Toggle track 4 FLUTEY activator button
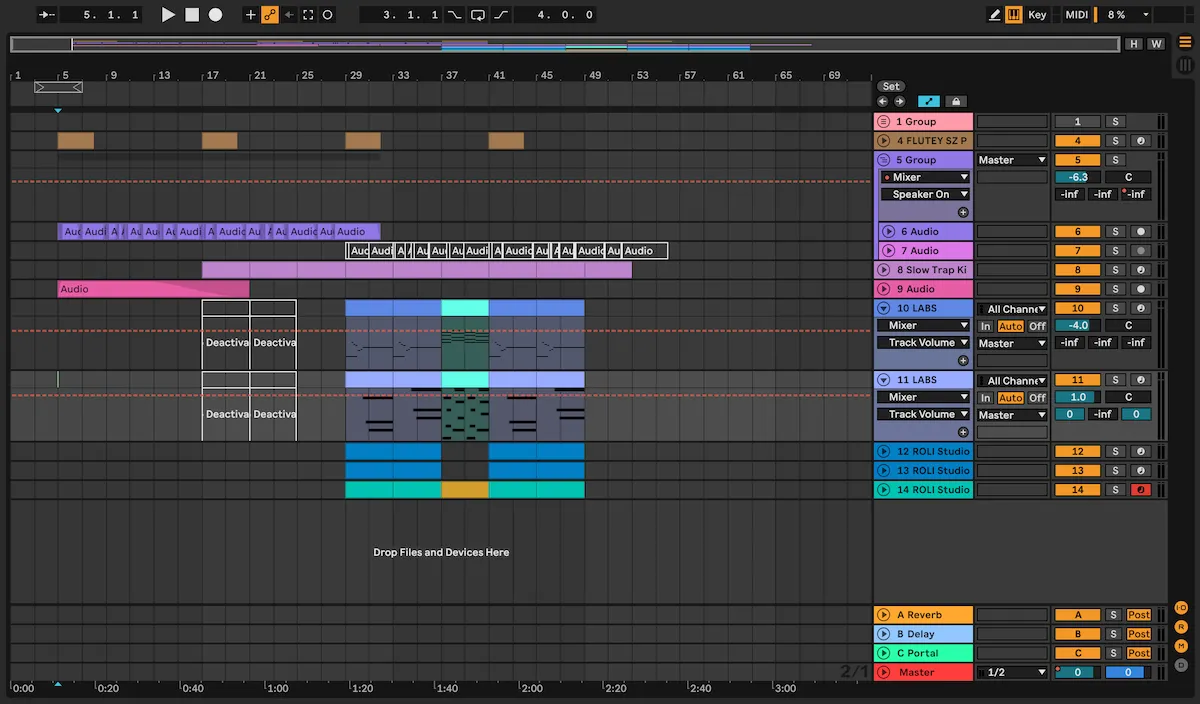Viewport: 1200px width, 704px height. pos(1078,141)
